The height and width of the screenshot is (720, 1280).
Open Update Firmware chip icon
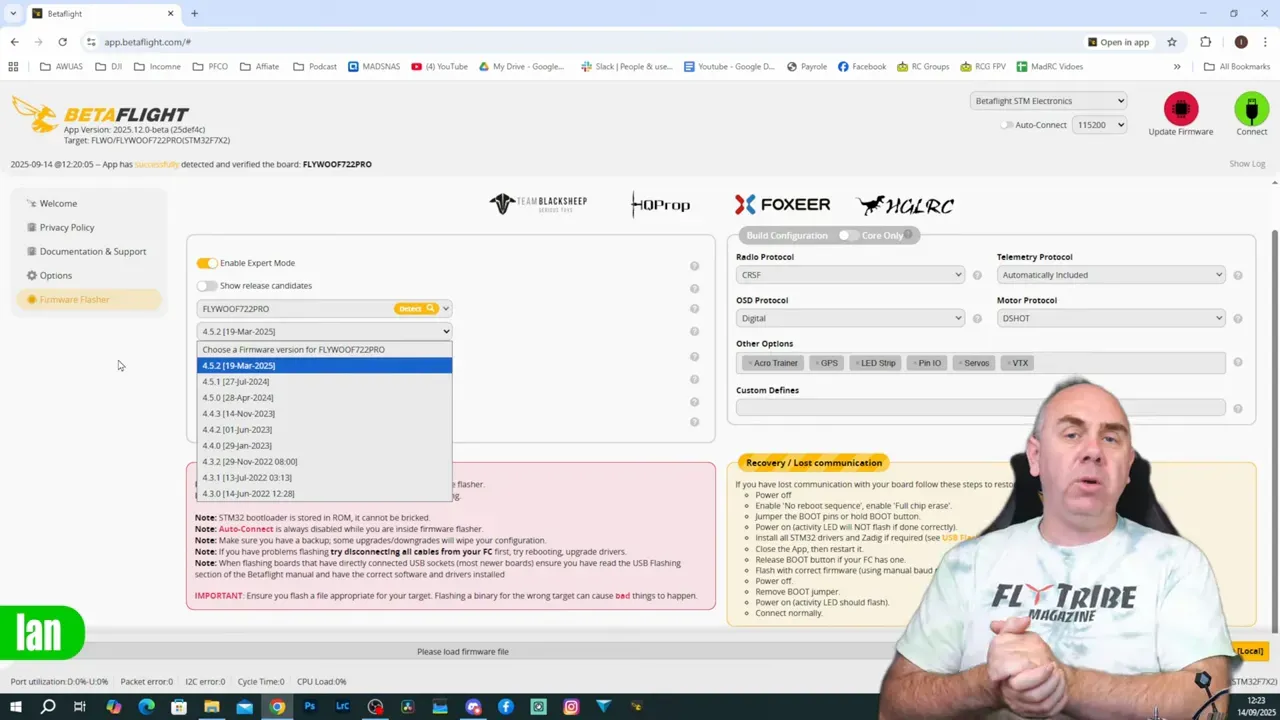1181,109
